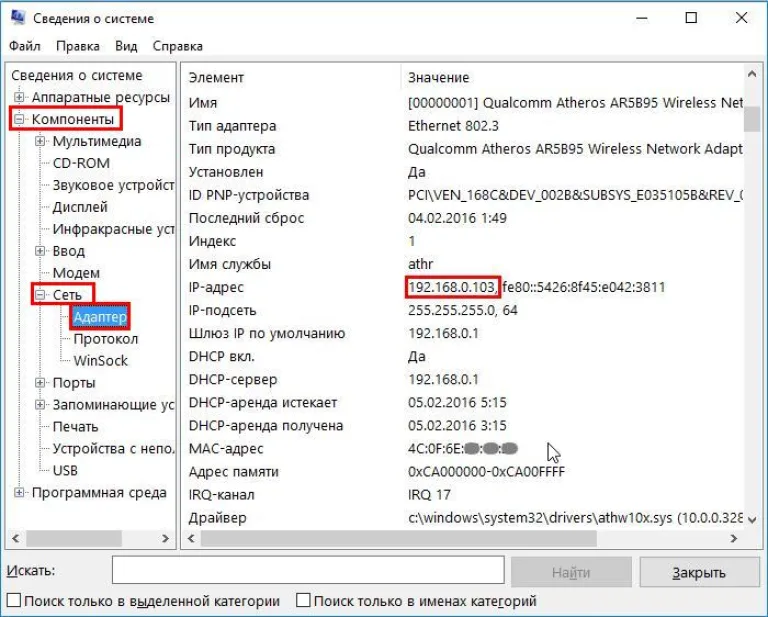
Task: Select Инфракрасные устройства in the tree
Action: [x=113, y=229]
